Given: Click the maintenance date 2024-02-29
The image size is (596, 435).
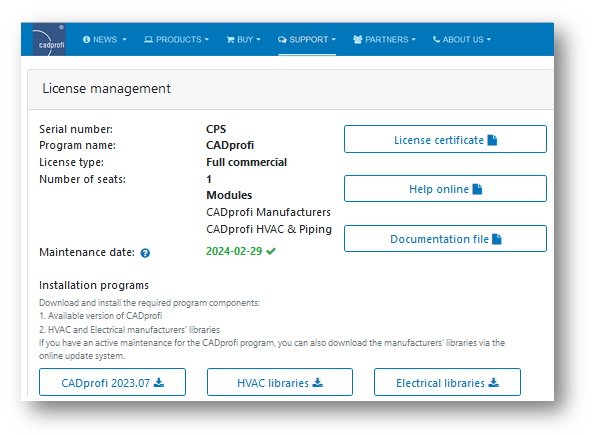Looking at the screenshot, I should tap(234, 251).
